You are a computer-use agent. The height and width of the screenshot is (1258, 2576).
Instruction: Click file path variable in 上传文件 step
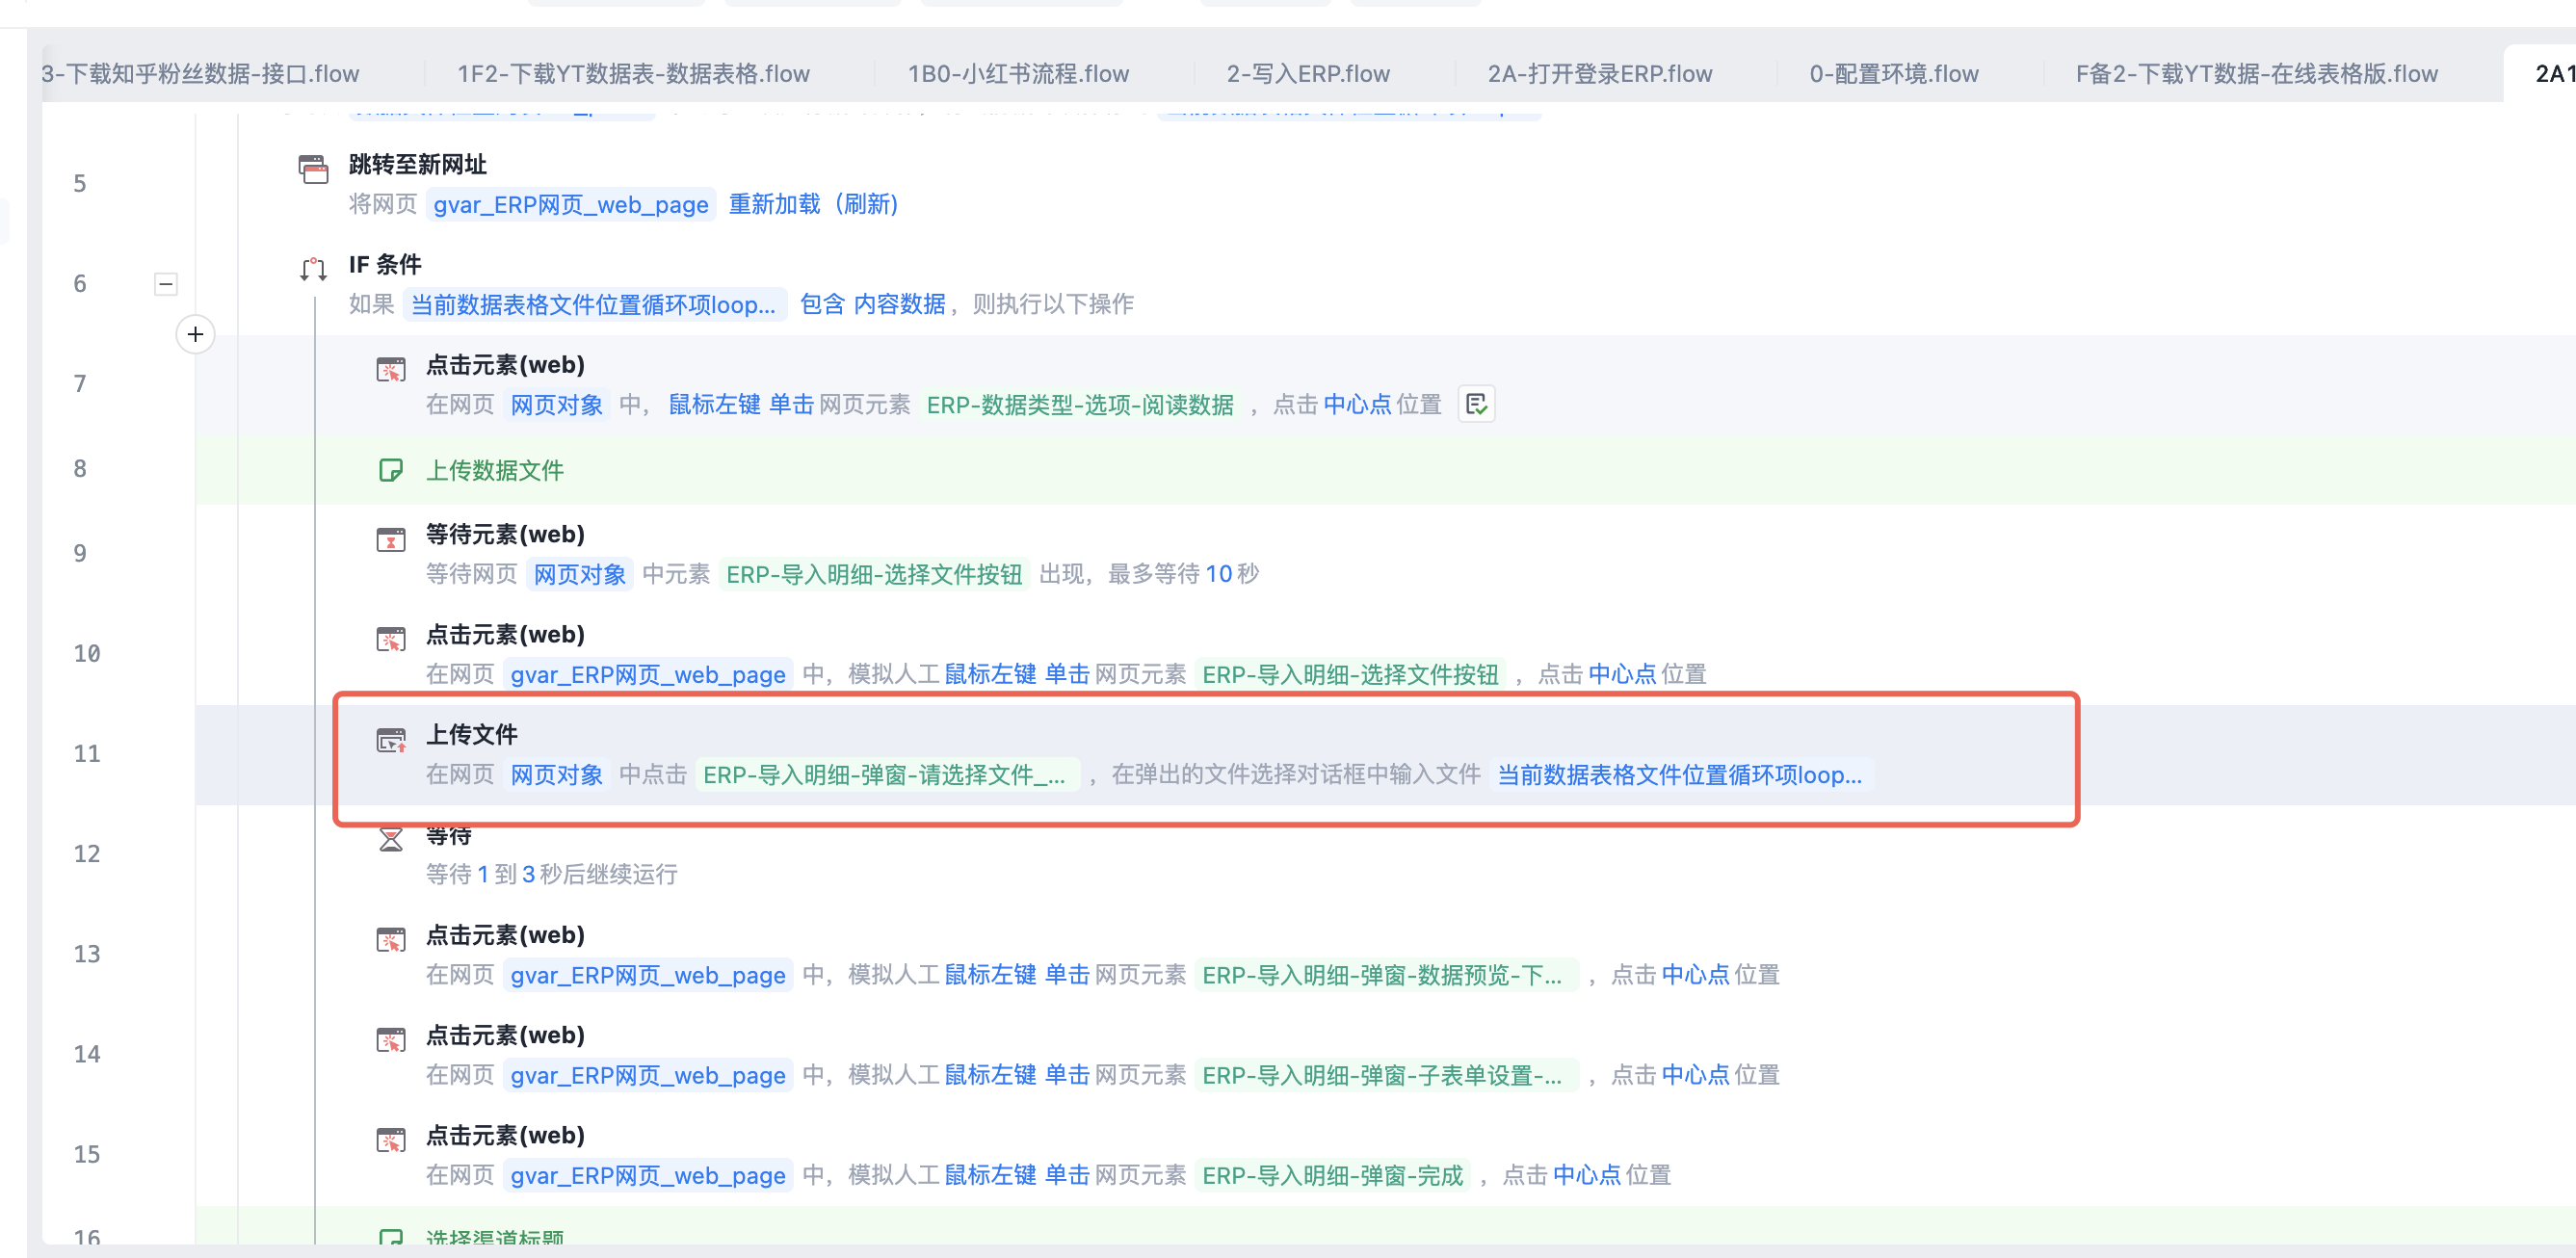pyautogui.click(x=1680, y=775)
